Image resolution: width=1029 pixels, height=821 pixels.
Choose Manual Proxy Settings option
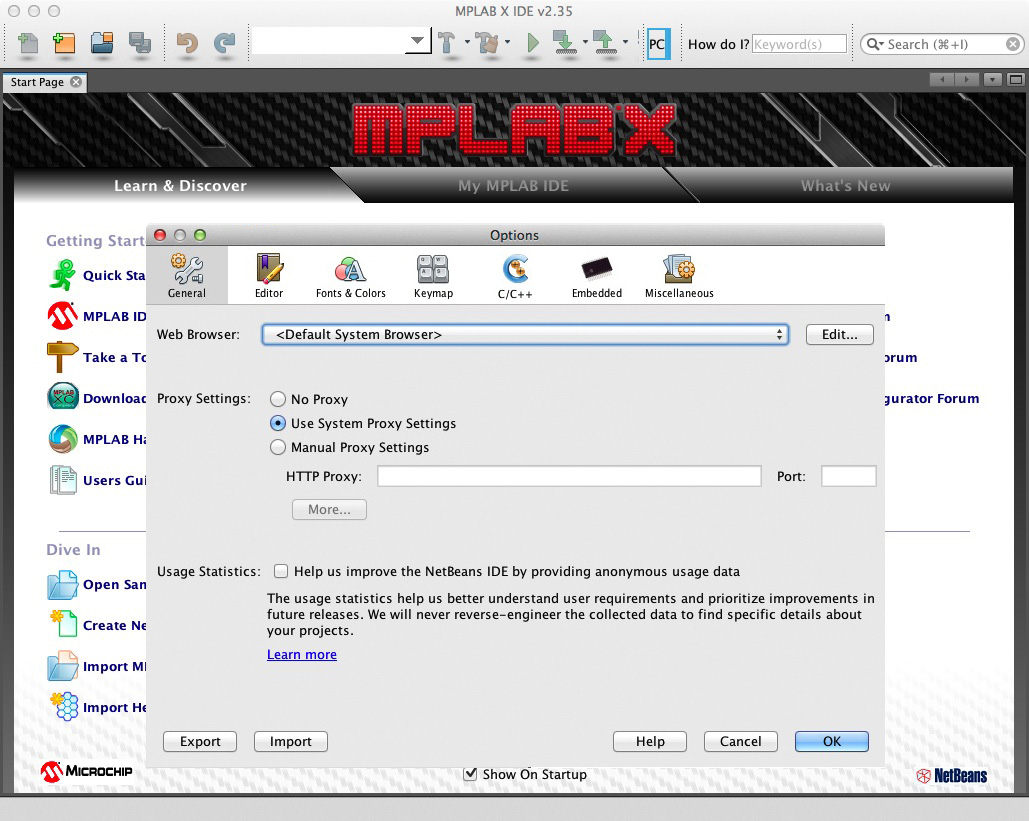[278, 447]
